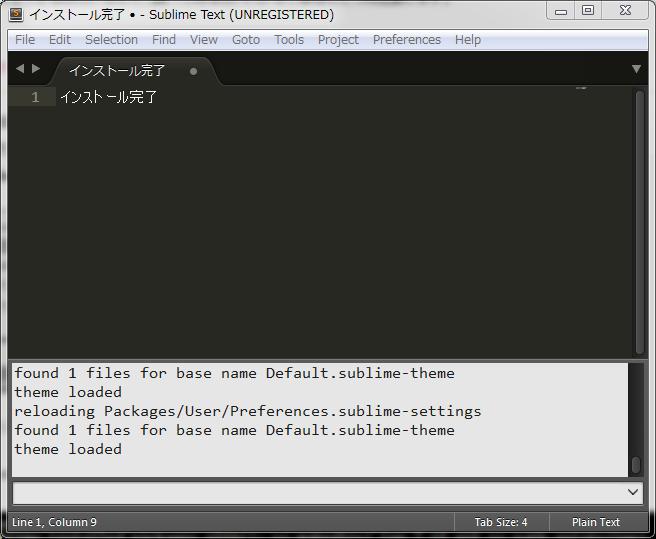Open the Goto menu
The height and width of the screenshot is (539, 656).
coord(246,40)
